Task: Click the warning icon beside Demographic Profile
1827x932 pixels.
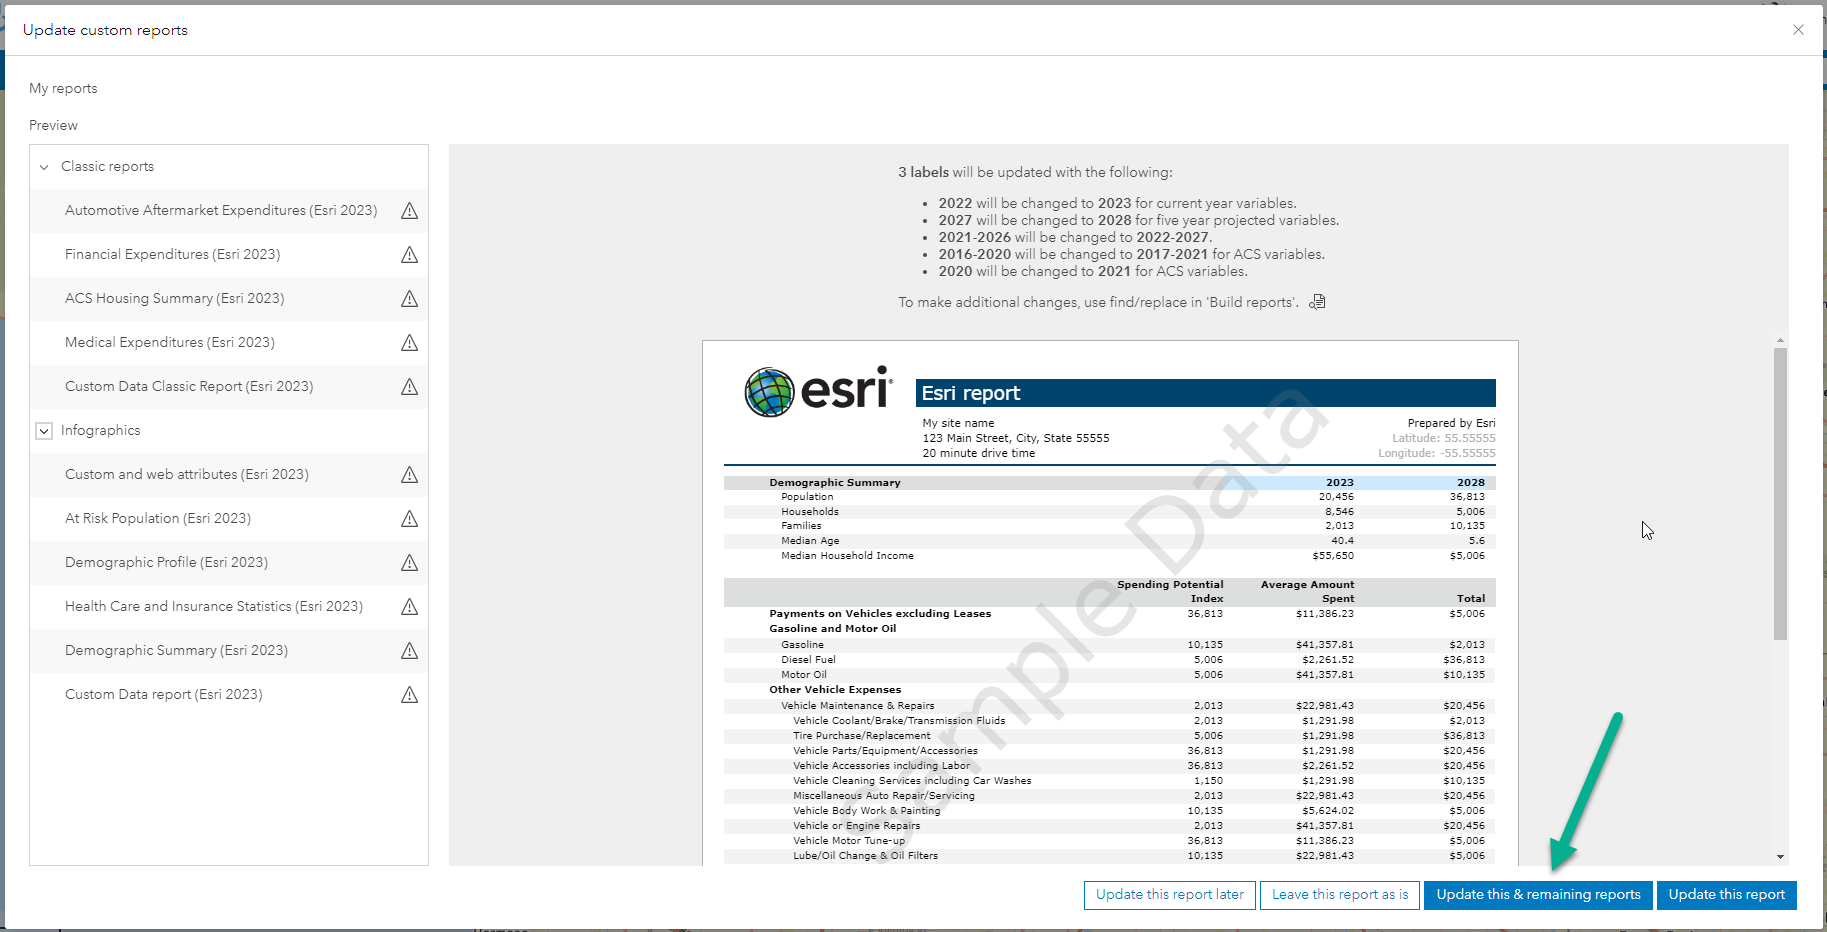Action: (409, 562)
